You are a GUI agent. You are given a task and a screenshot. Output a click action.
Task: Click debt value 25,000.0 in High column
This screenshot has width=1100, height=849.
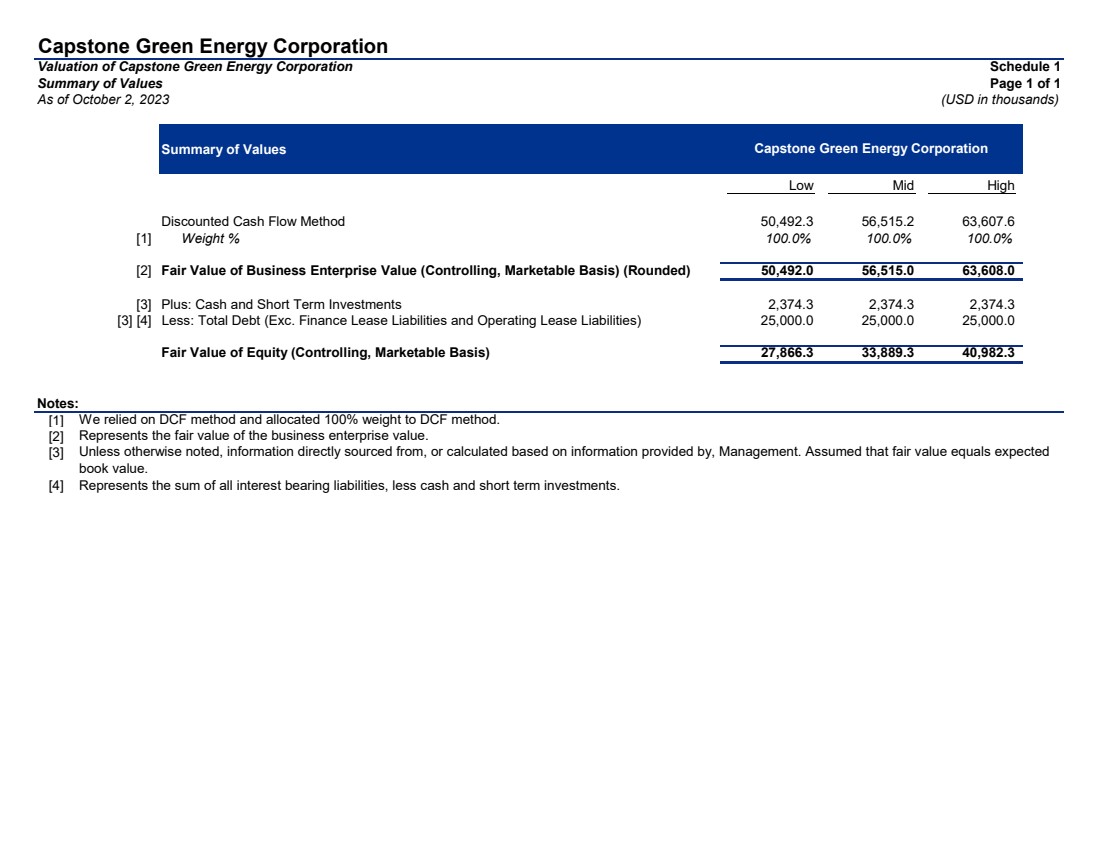988,321
